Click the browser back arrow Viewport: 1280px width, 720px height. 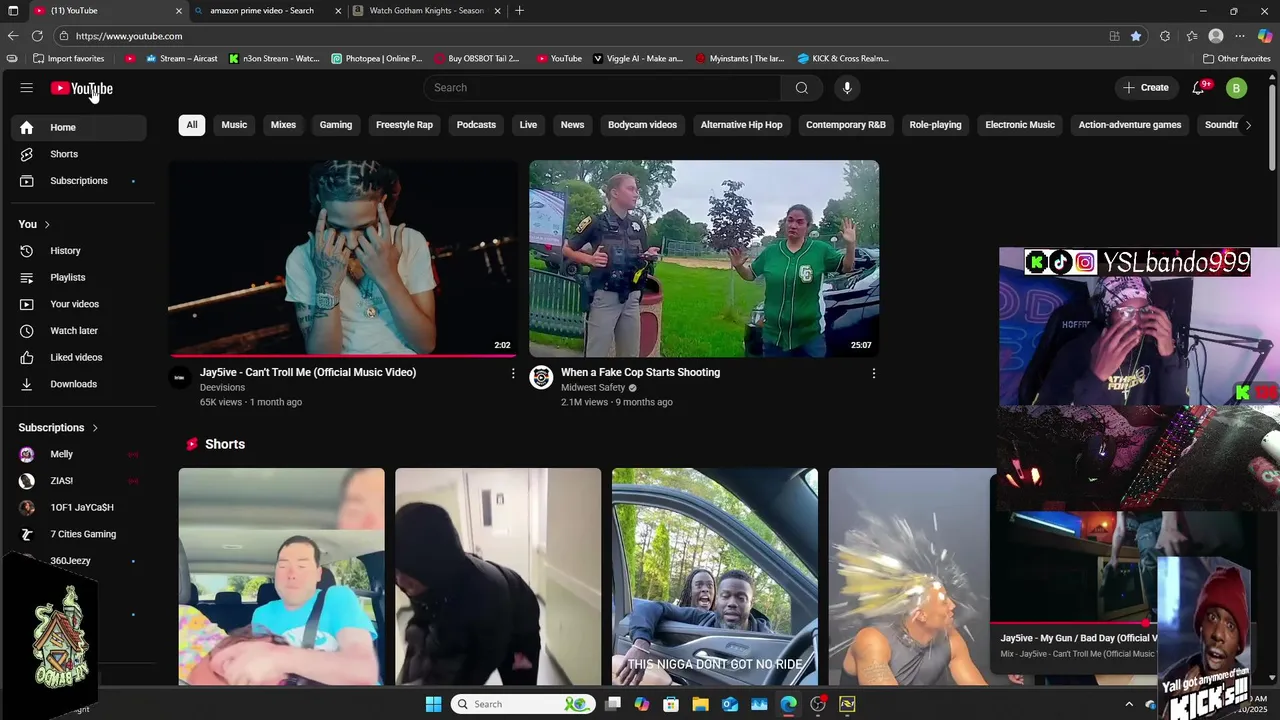[13, 36]
